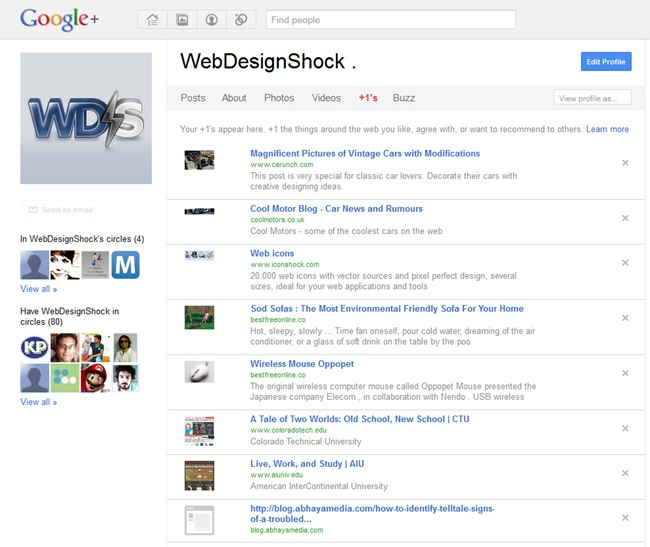Switch to the Posts tab
The image size is (650, 547).
click(x=193, y=98)
